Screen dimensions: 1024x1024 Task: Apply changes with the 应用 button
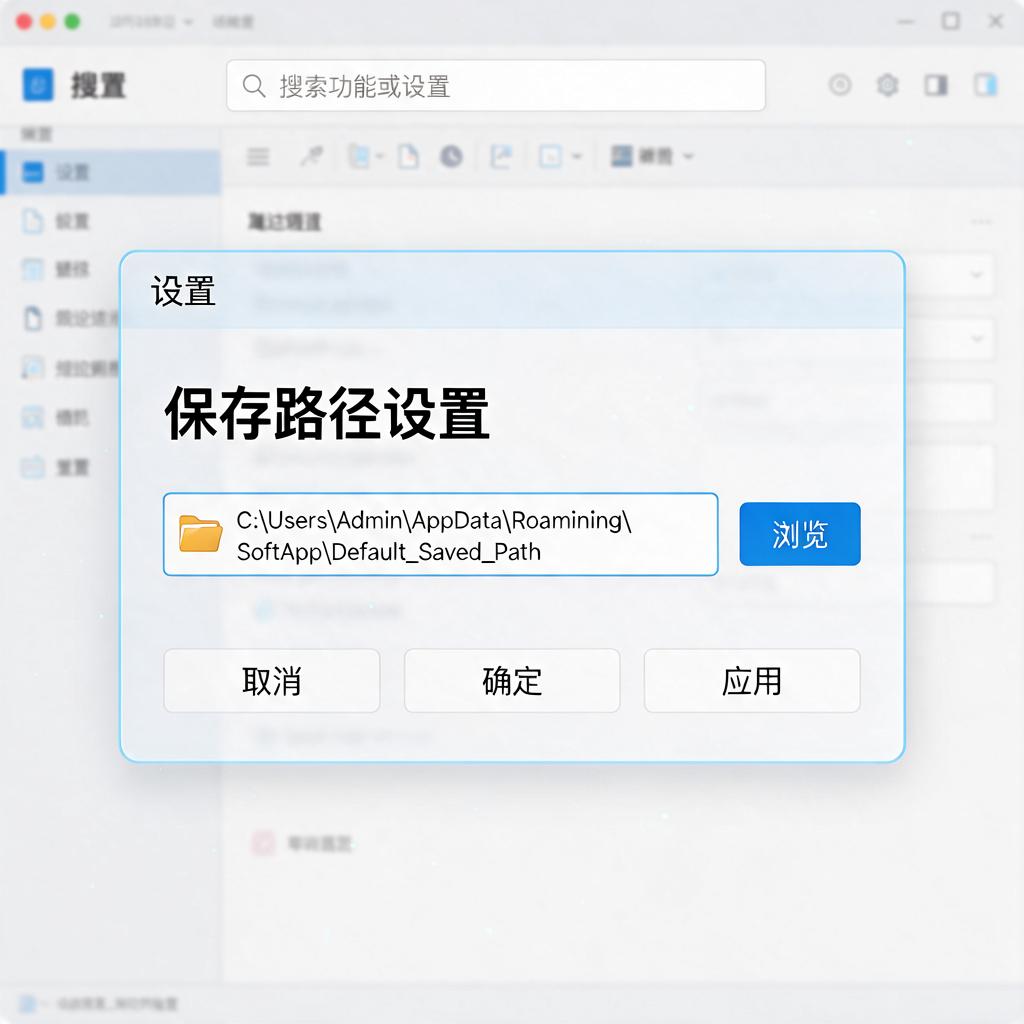click(752, 680)
